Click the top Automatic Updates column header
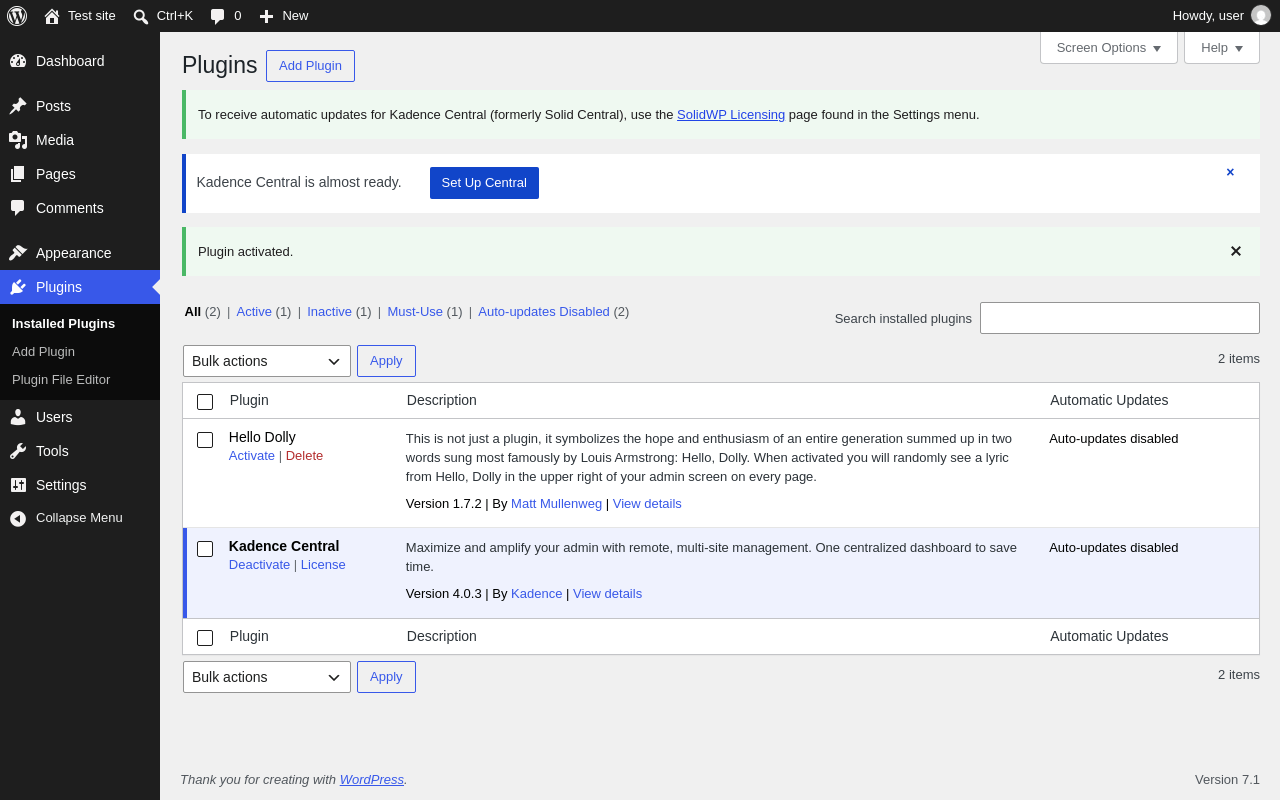Image resolution: width=1280 pixels, height=800 pixels. point(1109,400)
